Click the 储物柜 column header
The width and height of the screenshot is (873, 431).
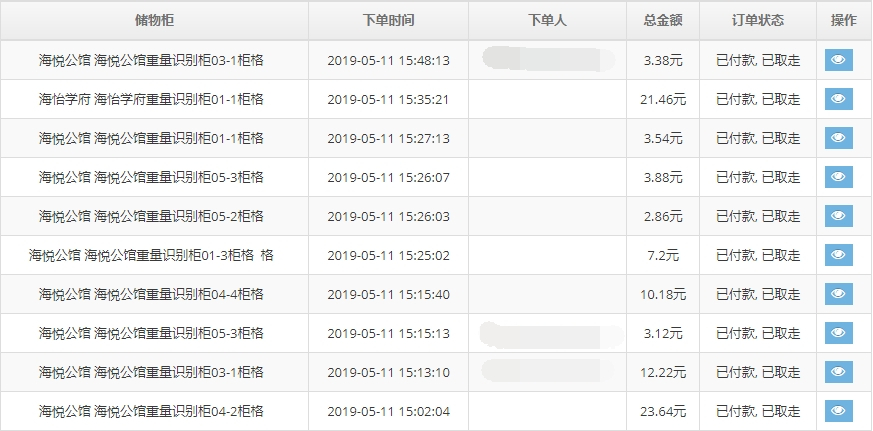(x=152, y=20)
